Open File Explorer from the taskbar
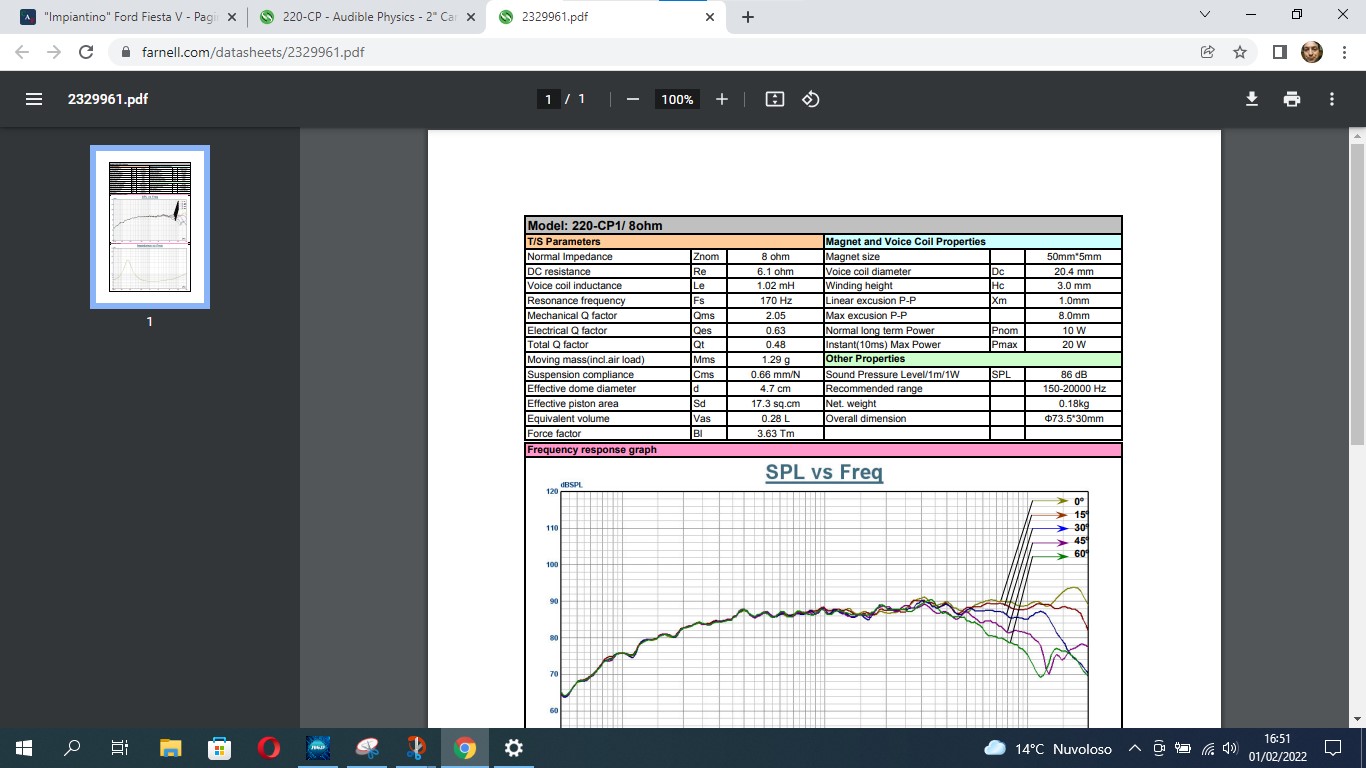The image size is (1366, 768). click(171, 747)
